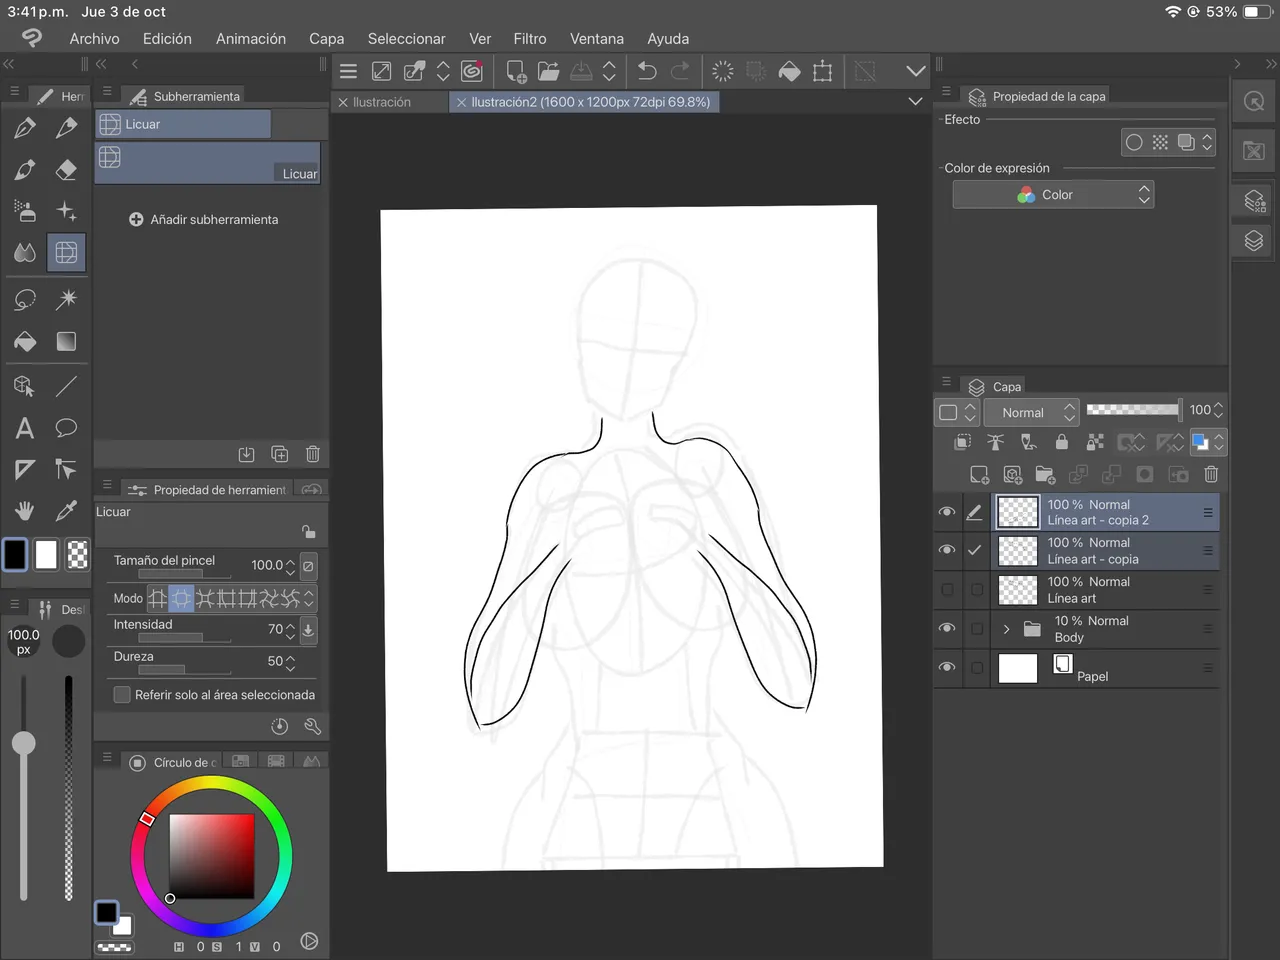Image resolution: width=1280 pixels, height=960 pixels.
Task: Select the Eyedropper tool
Action: pos(66,511)
